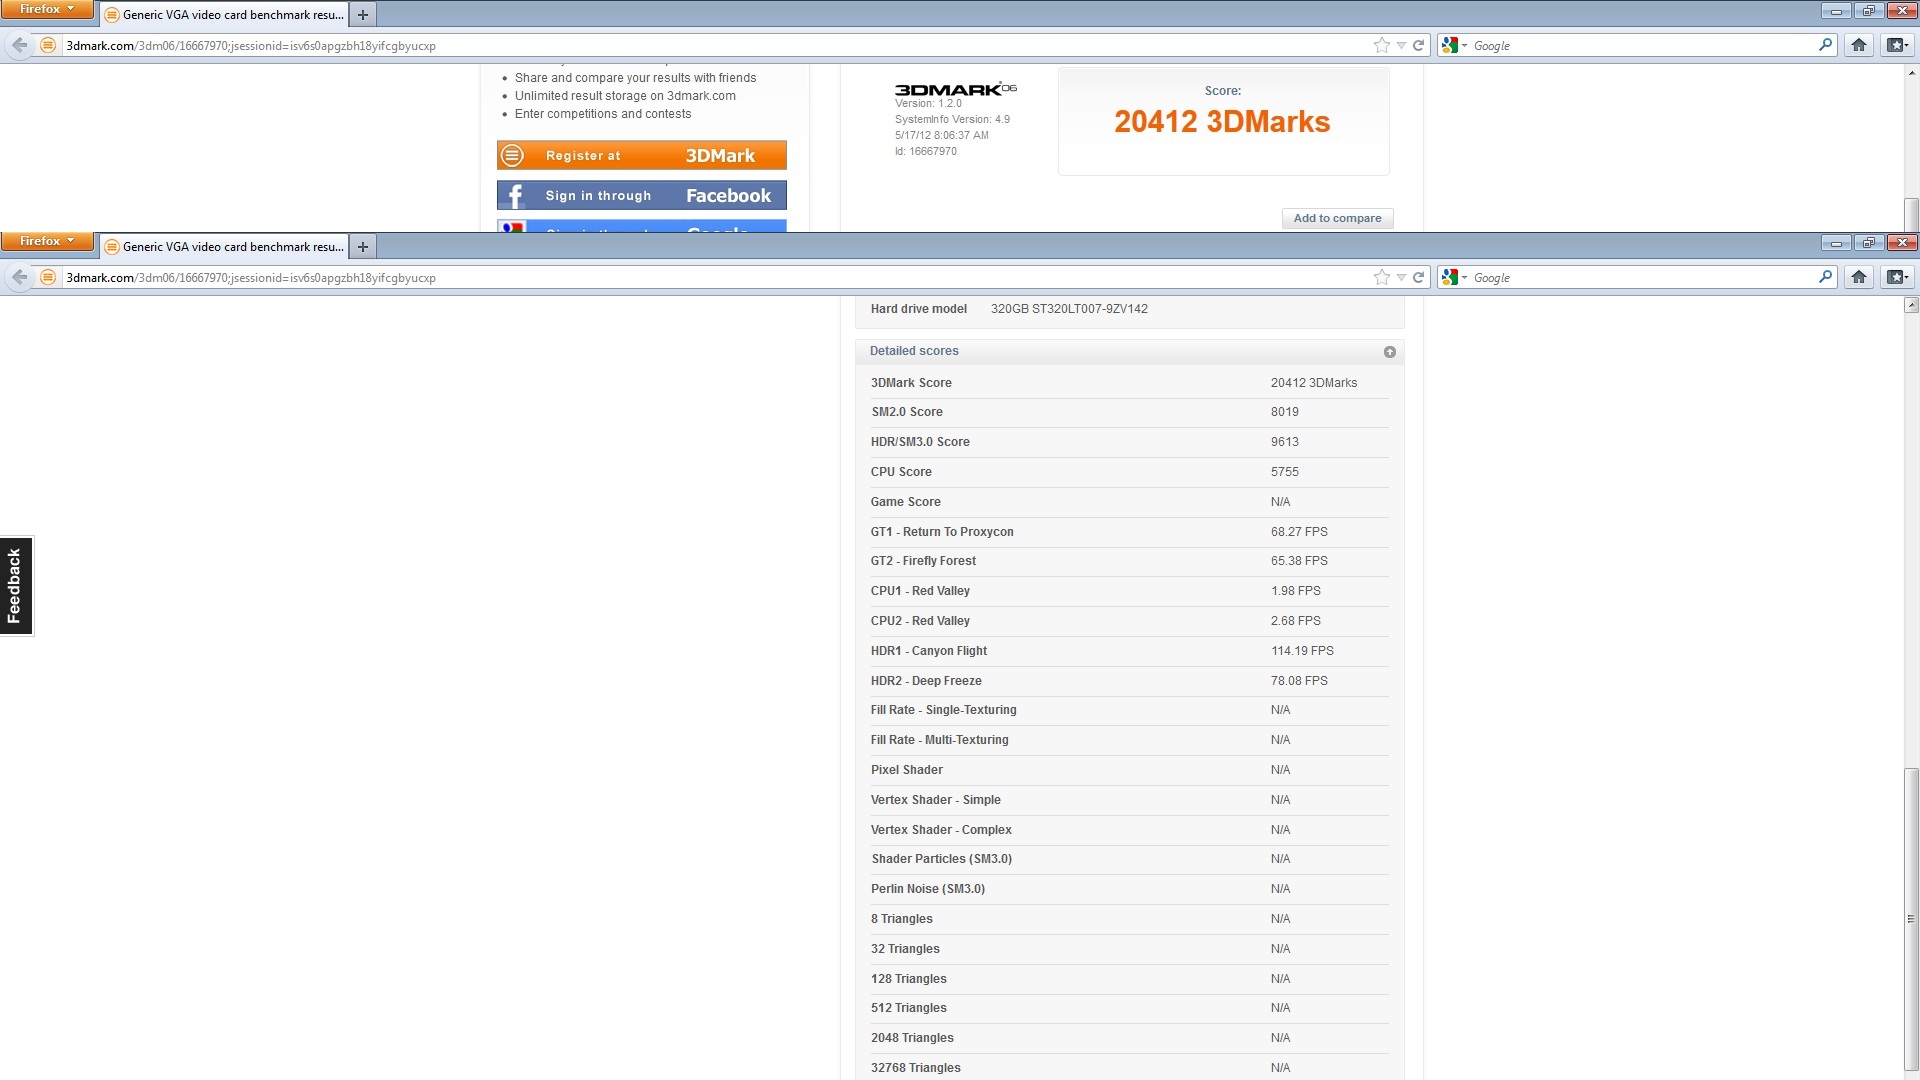Click the Detailed scores header

(x=1129, y=351)
